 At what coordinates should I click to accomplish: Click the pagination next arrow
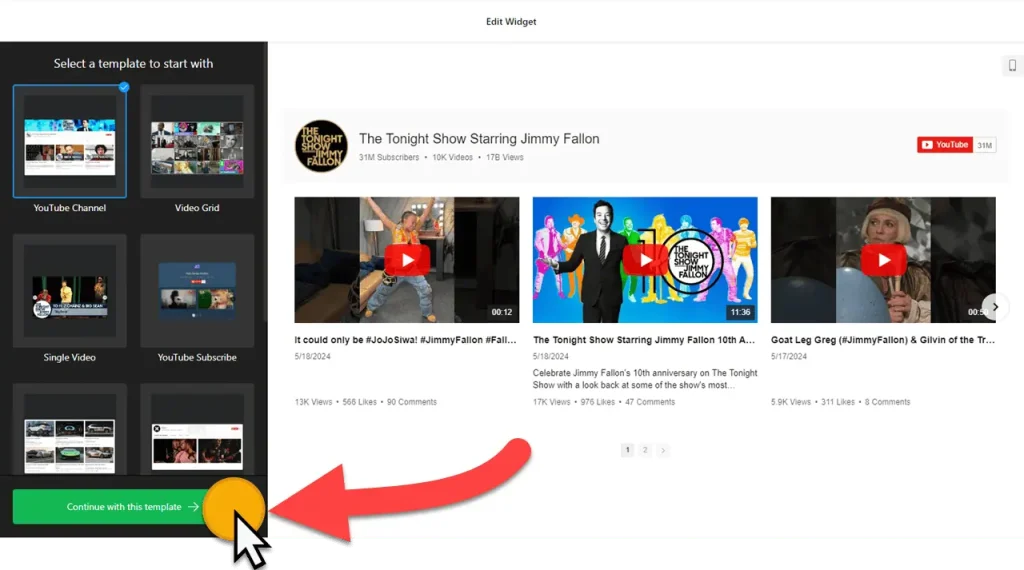(662, 450)
